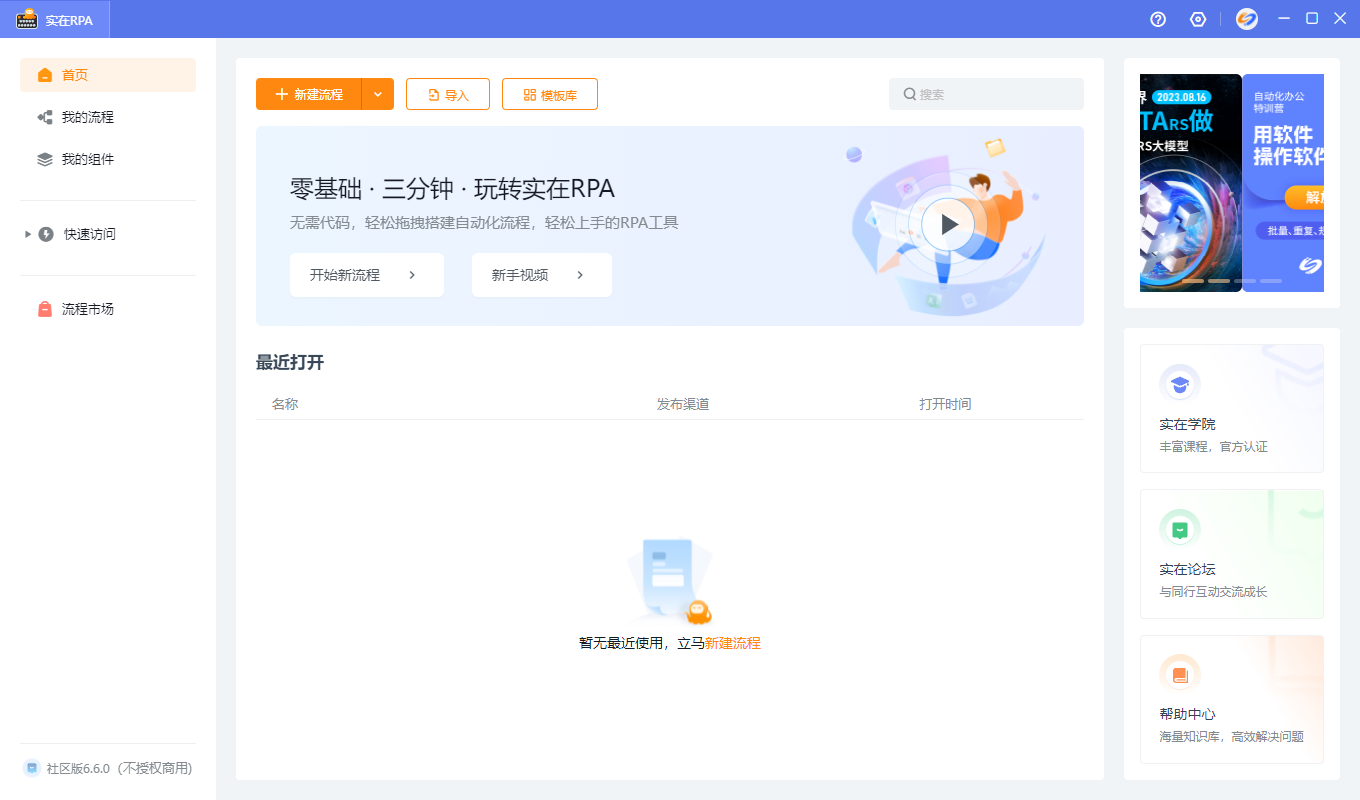1360x800 pixels.
Task: Click the 导入 button
Action: 448,94
